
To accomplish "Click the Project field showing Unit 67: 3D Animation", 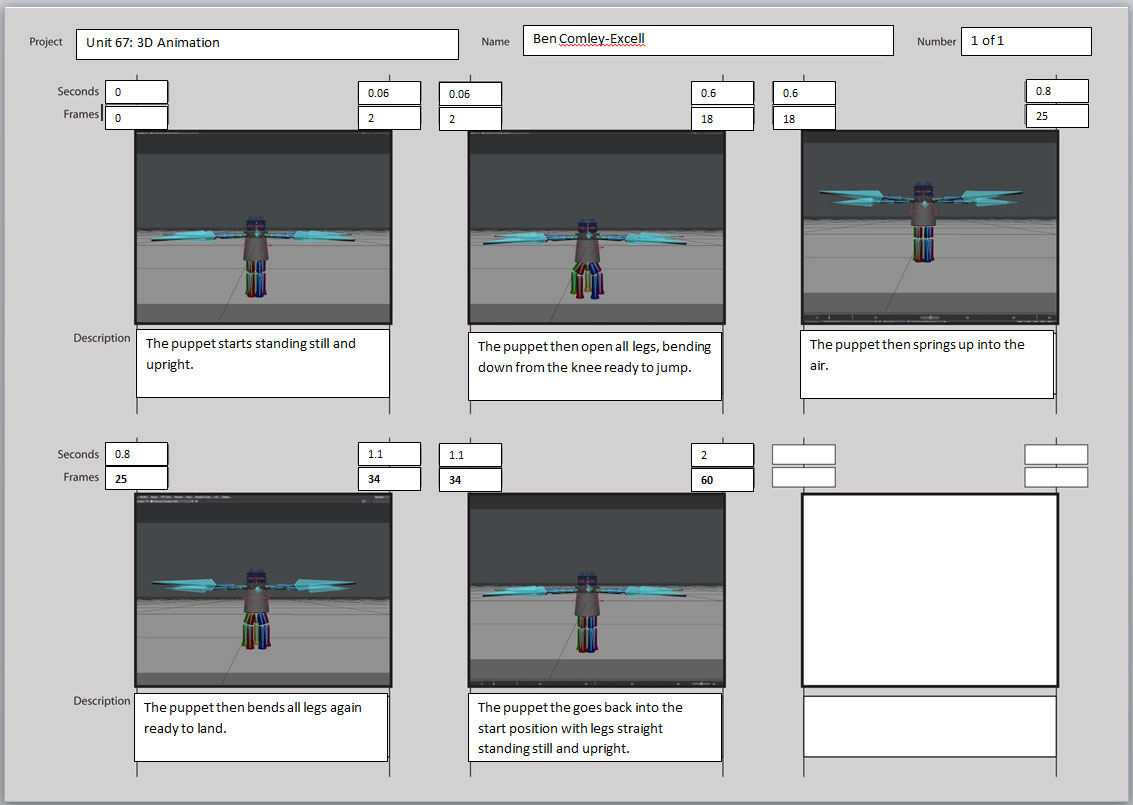I will coord(267,44).
